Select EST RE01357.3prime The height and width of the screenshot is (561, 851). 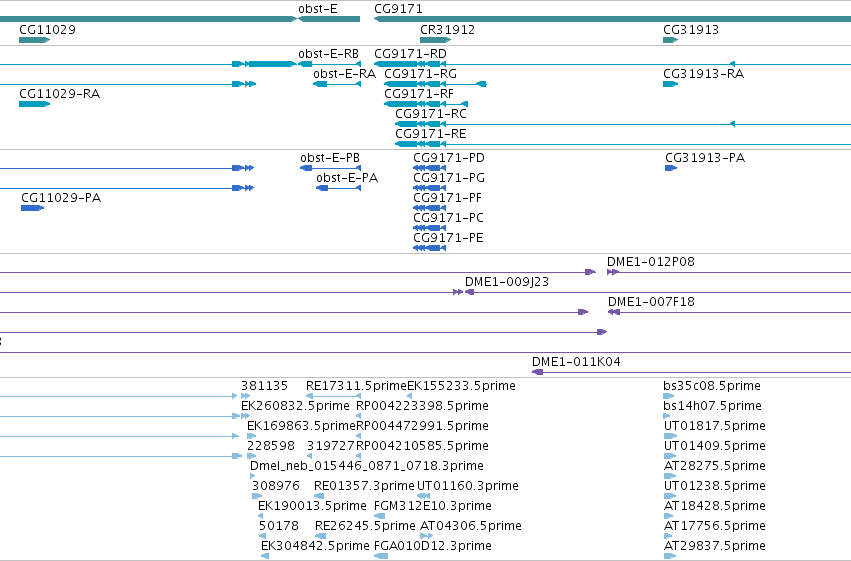click(x=364, y=486)
